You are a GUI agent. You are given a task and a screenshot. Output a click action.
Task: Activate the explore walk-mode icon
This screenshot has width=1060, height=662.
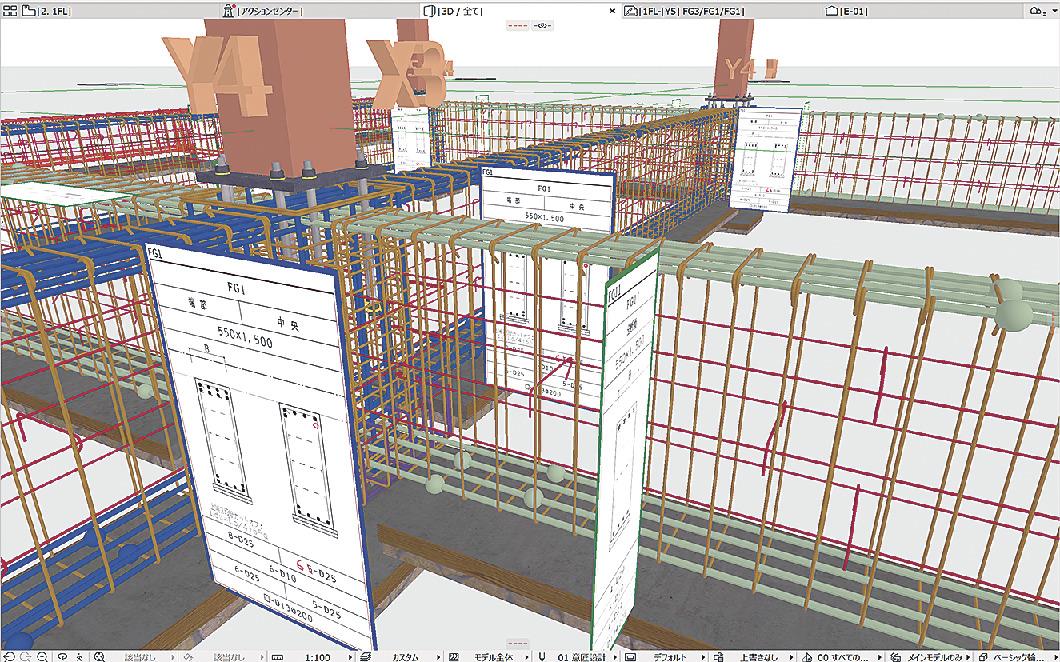coord(80,656)
